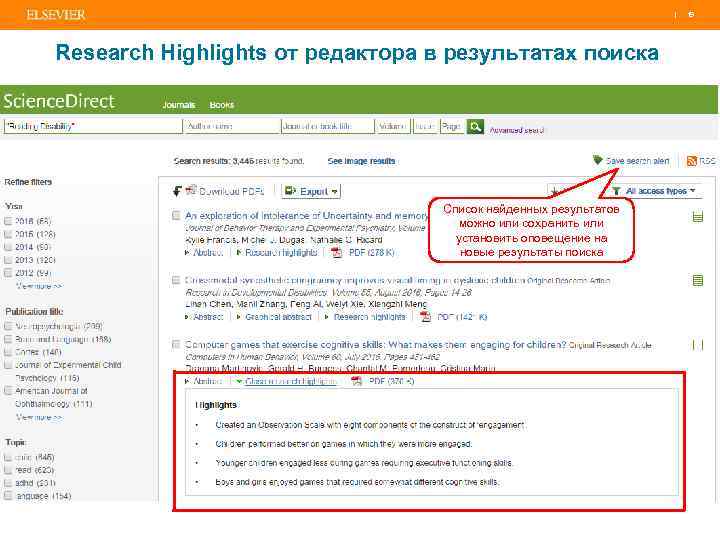Tick the 2013 year filter checkbox
The image size is (720, 540).
(x=8, y=260)
